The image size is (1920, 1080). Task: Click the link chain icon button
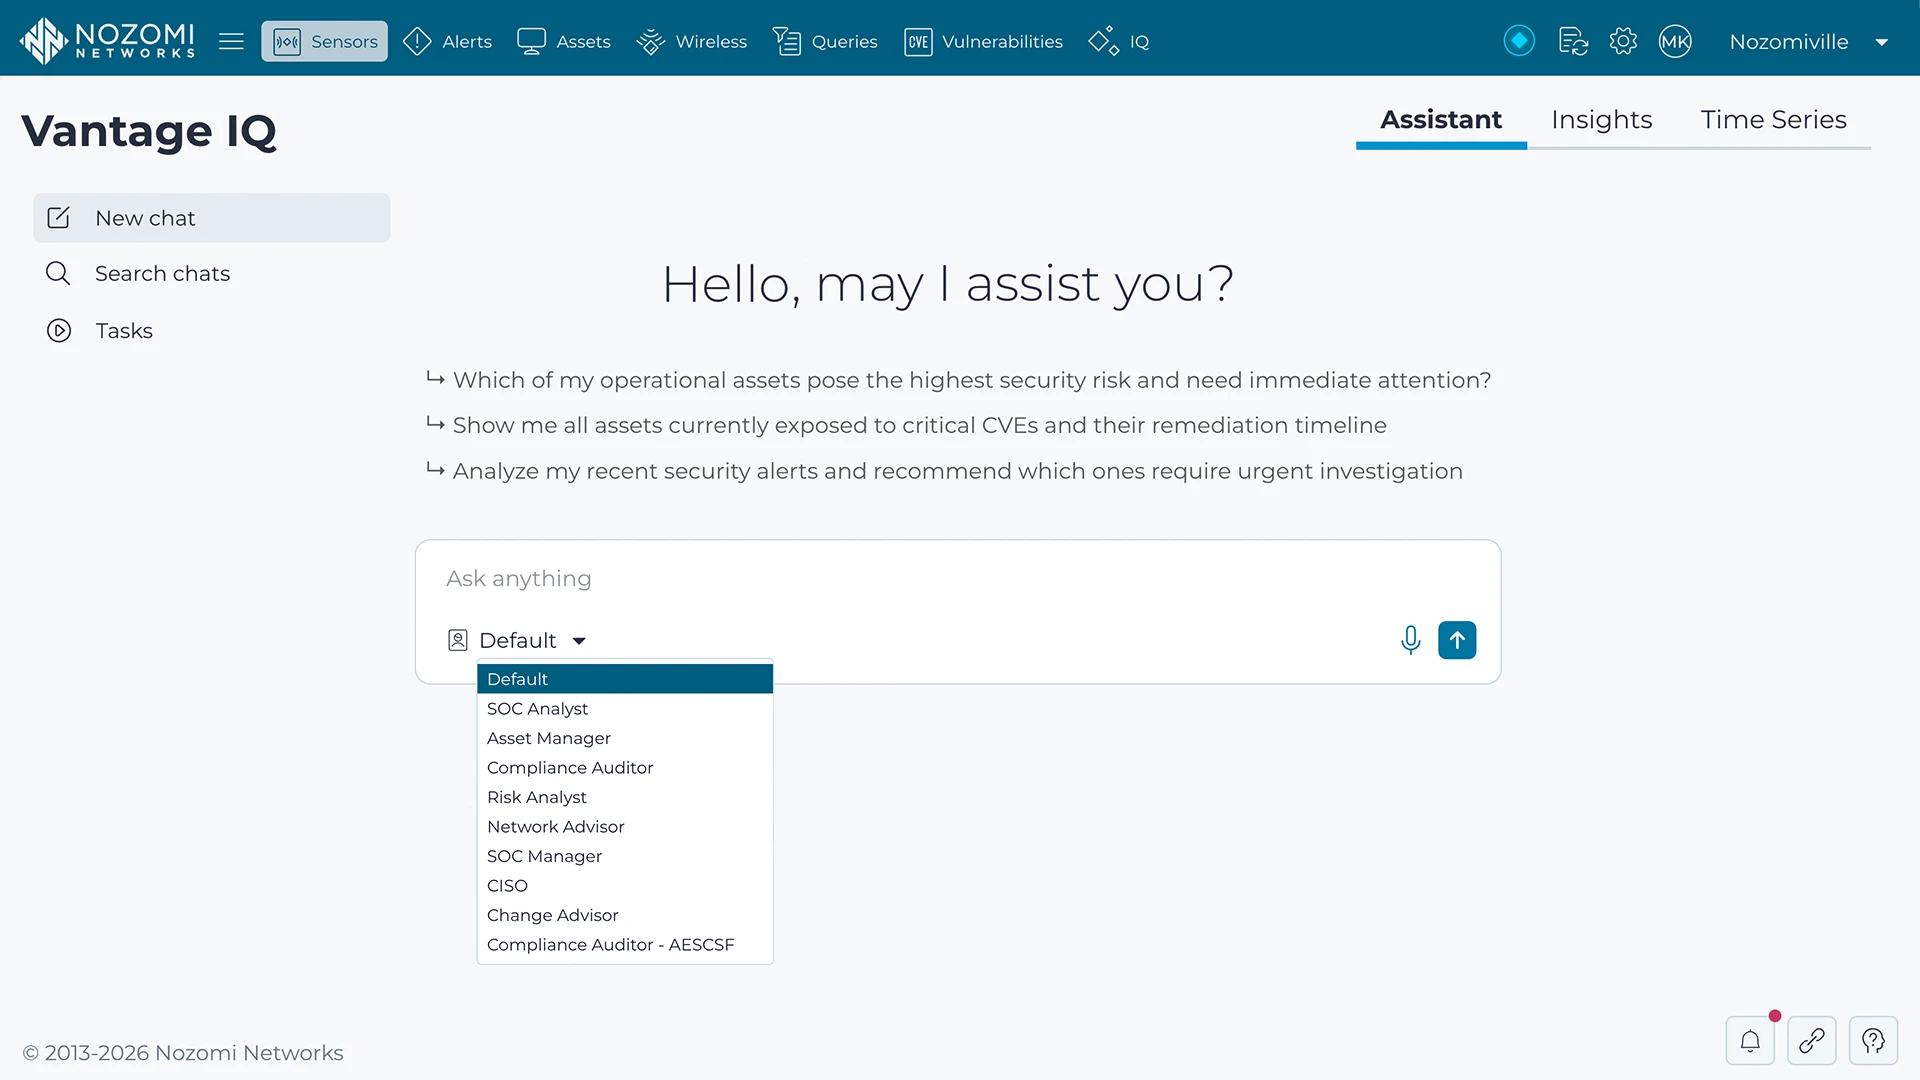pos(1812,1041)
